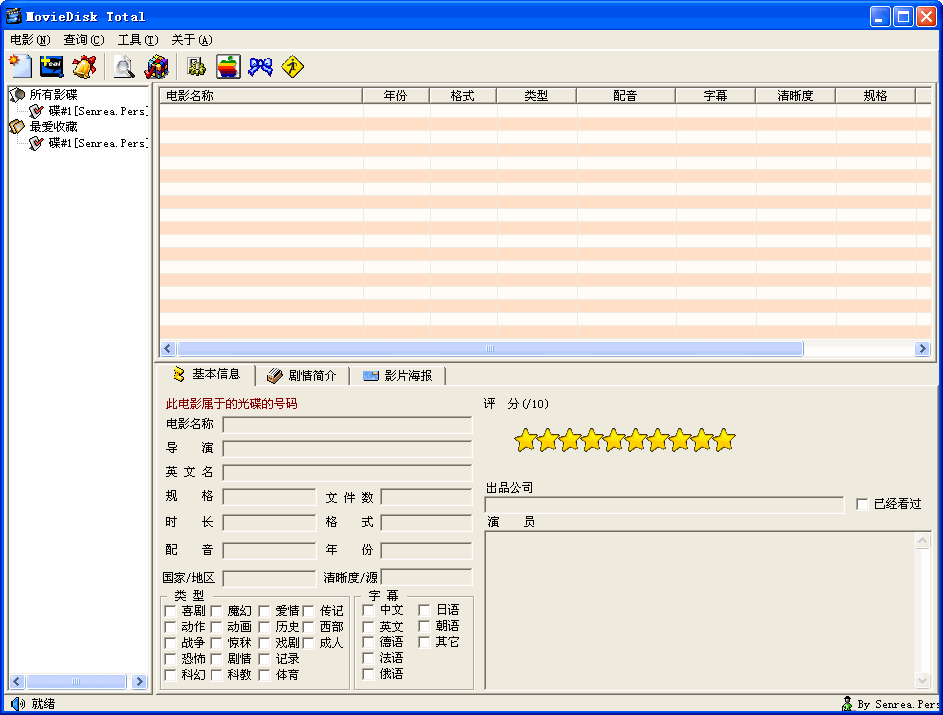The image size is (943, 715).
Task: Select 碟#1 under 最爱收藏
Action: click(x=97, y=143)
